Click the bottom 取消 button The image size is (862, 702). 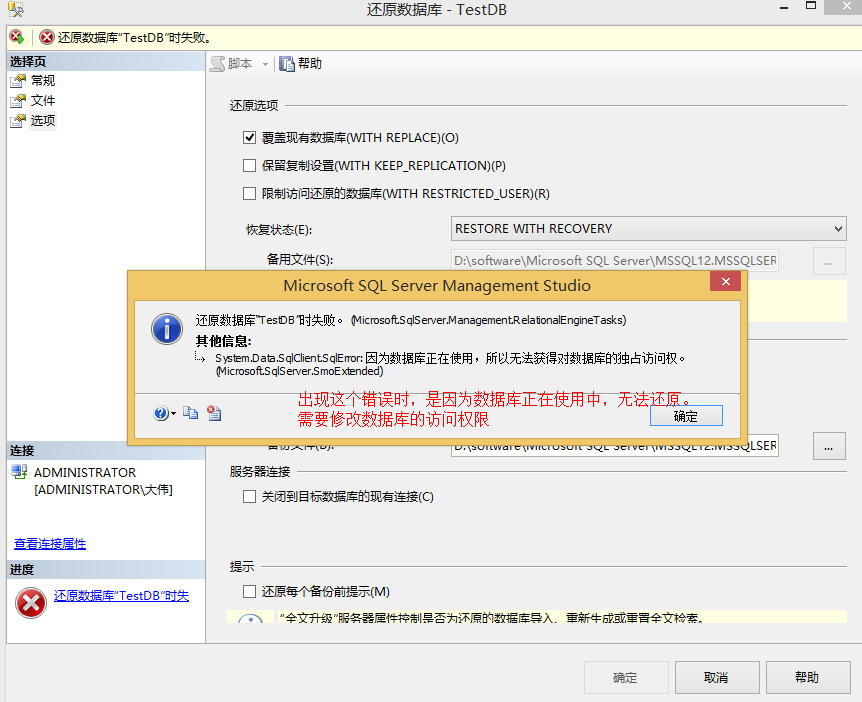[716, 677]
